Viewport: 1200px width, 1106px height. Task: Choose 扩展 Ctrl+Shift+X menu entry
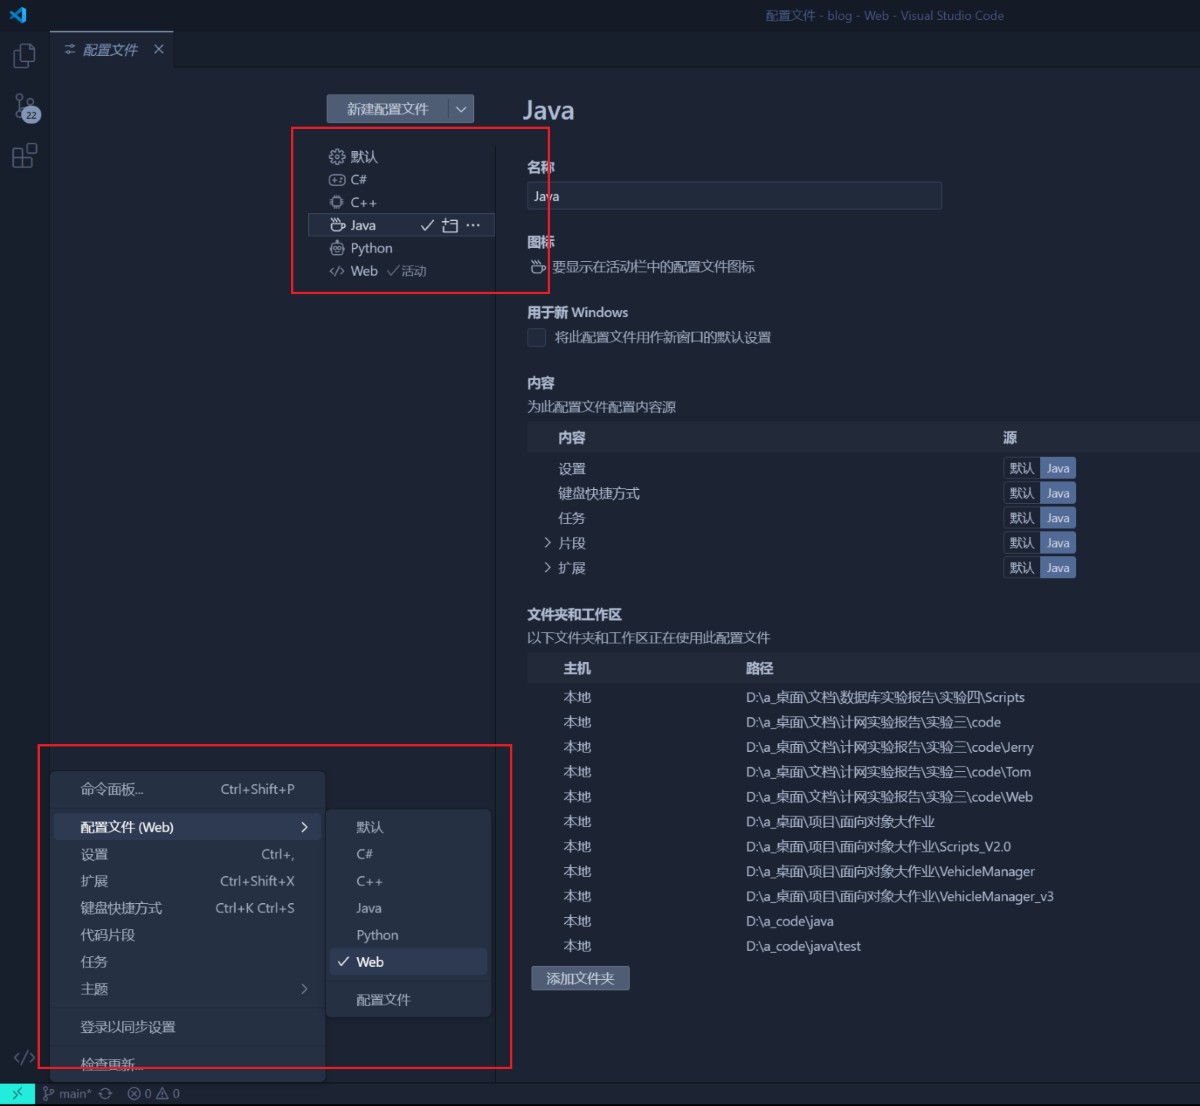[x=187, y=882]
